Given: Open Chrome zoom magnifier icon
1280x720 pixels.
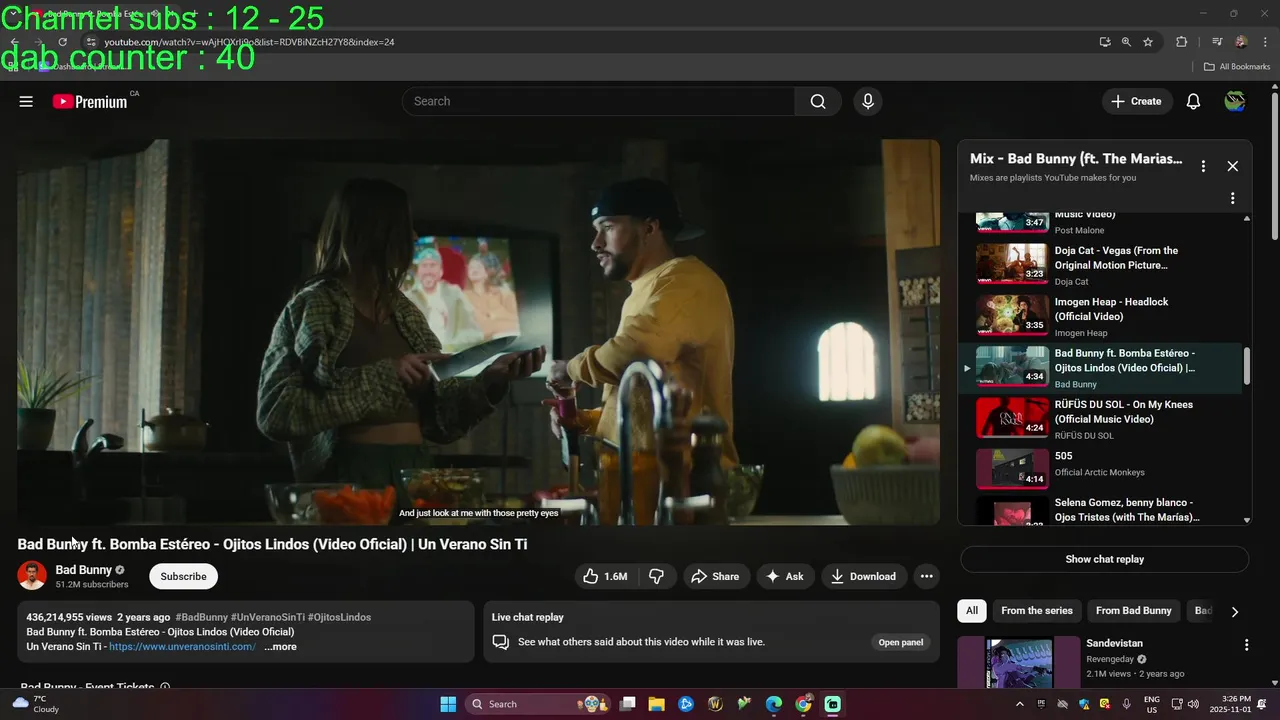Looking at the screenshot, I should [1126, 42].
